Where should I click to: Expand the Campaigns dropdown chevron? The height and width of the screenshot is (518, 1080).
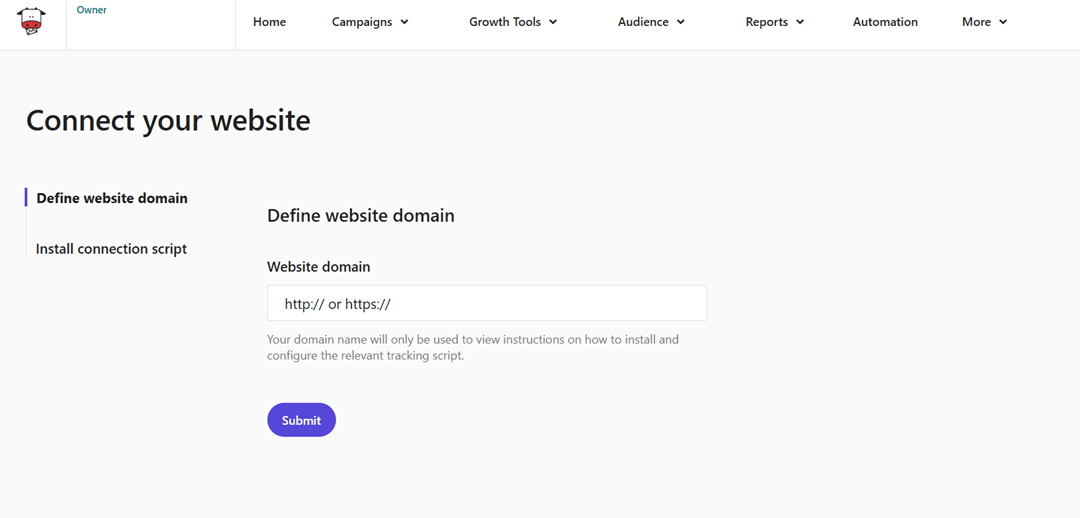(x=404, y=22)
